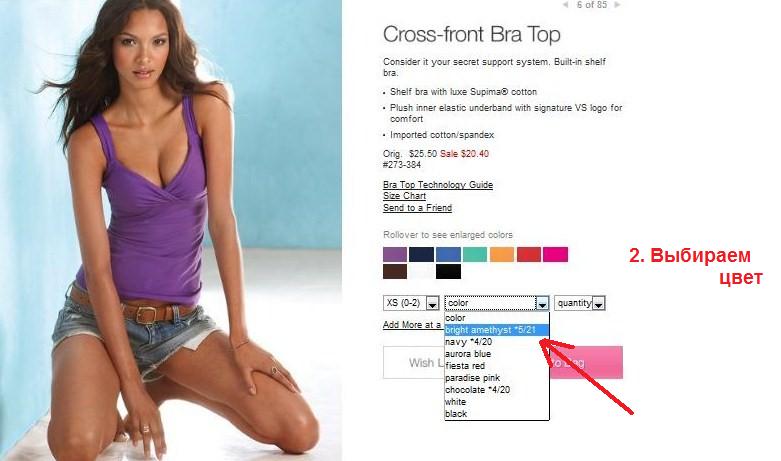Open the size dropdown XS (0-2)

(411, 303)
